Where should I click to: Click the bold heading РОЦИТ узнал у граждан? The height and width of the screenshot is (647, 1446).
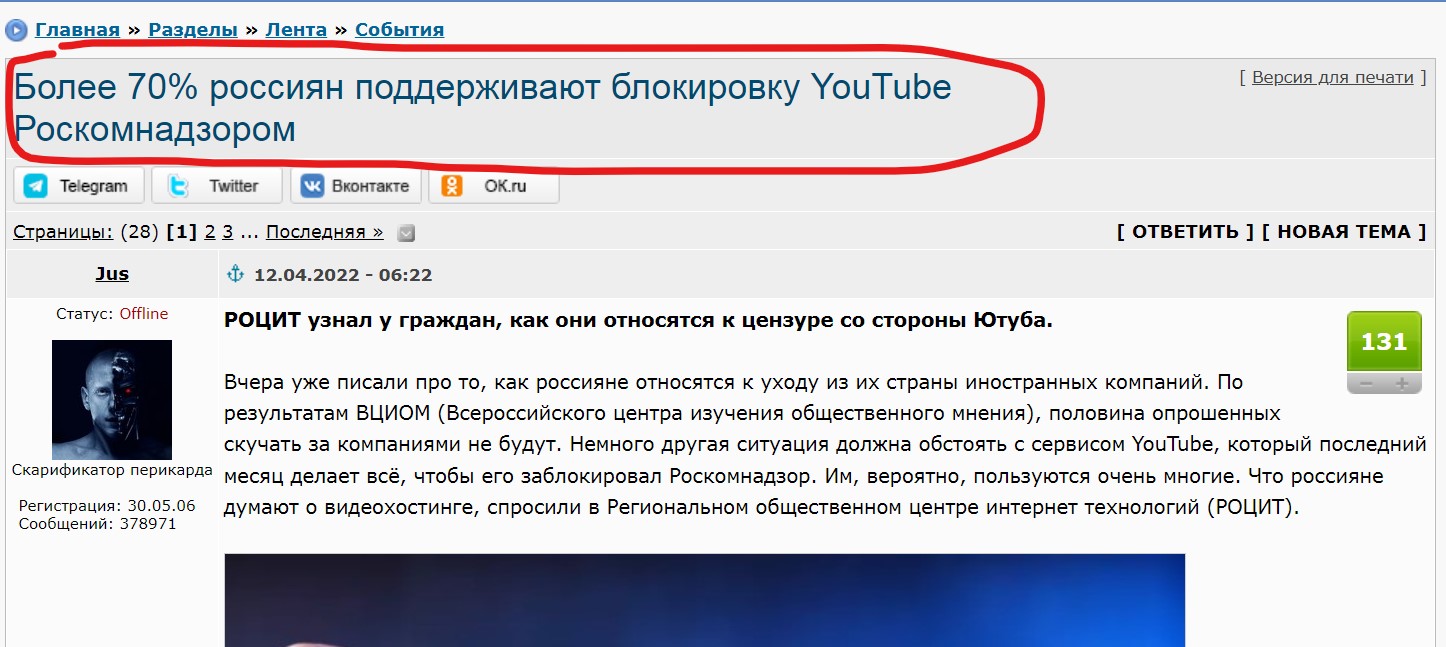click(x=639, y=321)
